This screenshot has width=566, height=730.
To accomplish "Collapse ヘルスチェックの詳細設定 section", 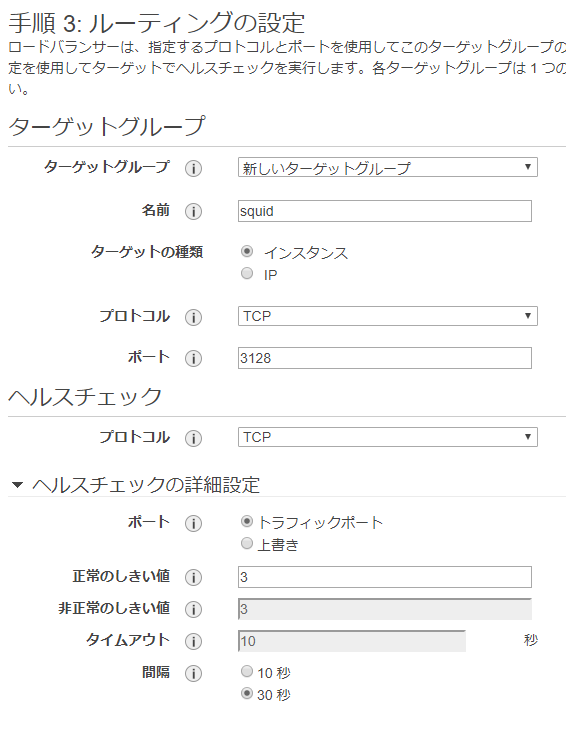I will (x=17, y=485).
